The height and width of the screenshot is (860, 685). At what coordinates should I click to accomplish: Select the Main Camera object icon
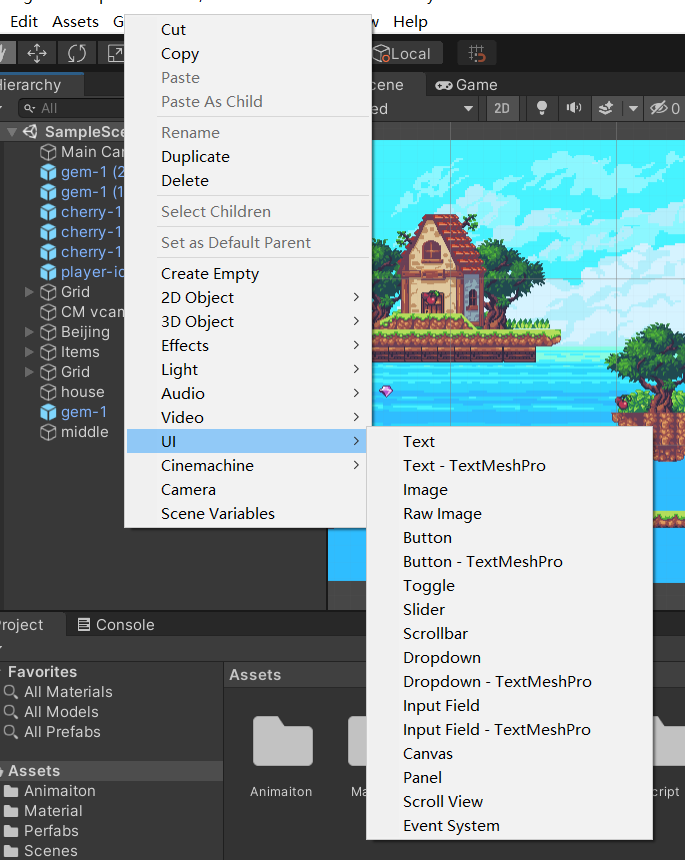tap(48, 152)
